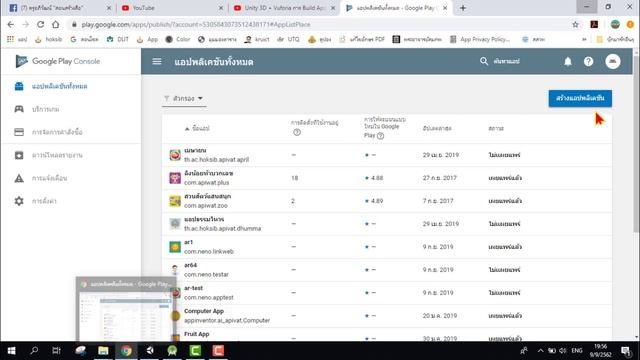Click the page vertical scrollbar

tap(636, 143)
